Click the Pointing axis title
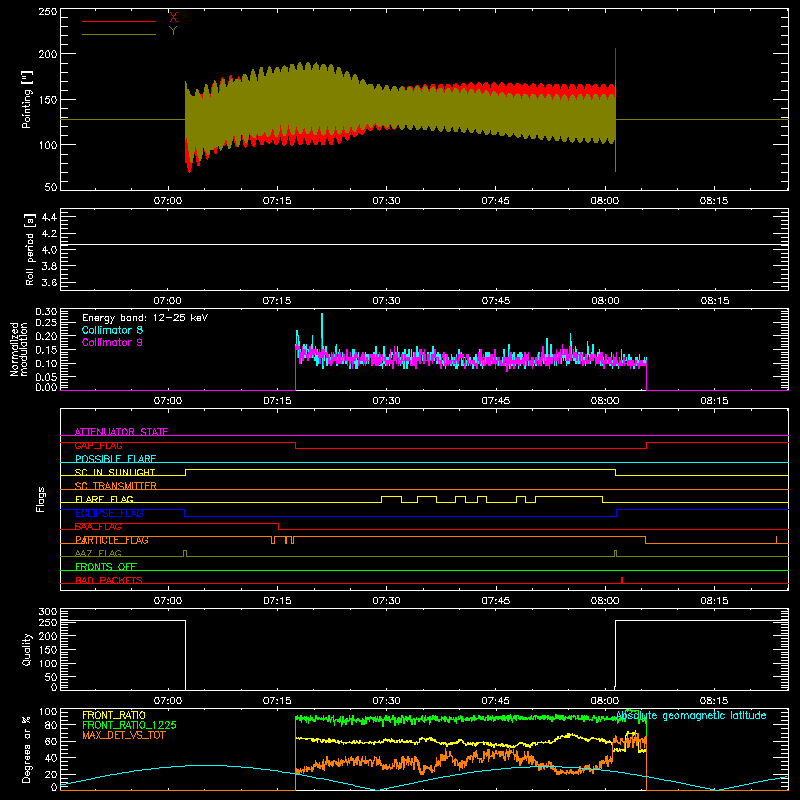The width and height of the screenshot is (800, 800). 27,99
